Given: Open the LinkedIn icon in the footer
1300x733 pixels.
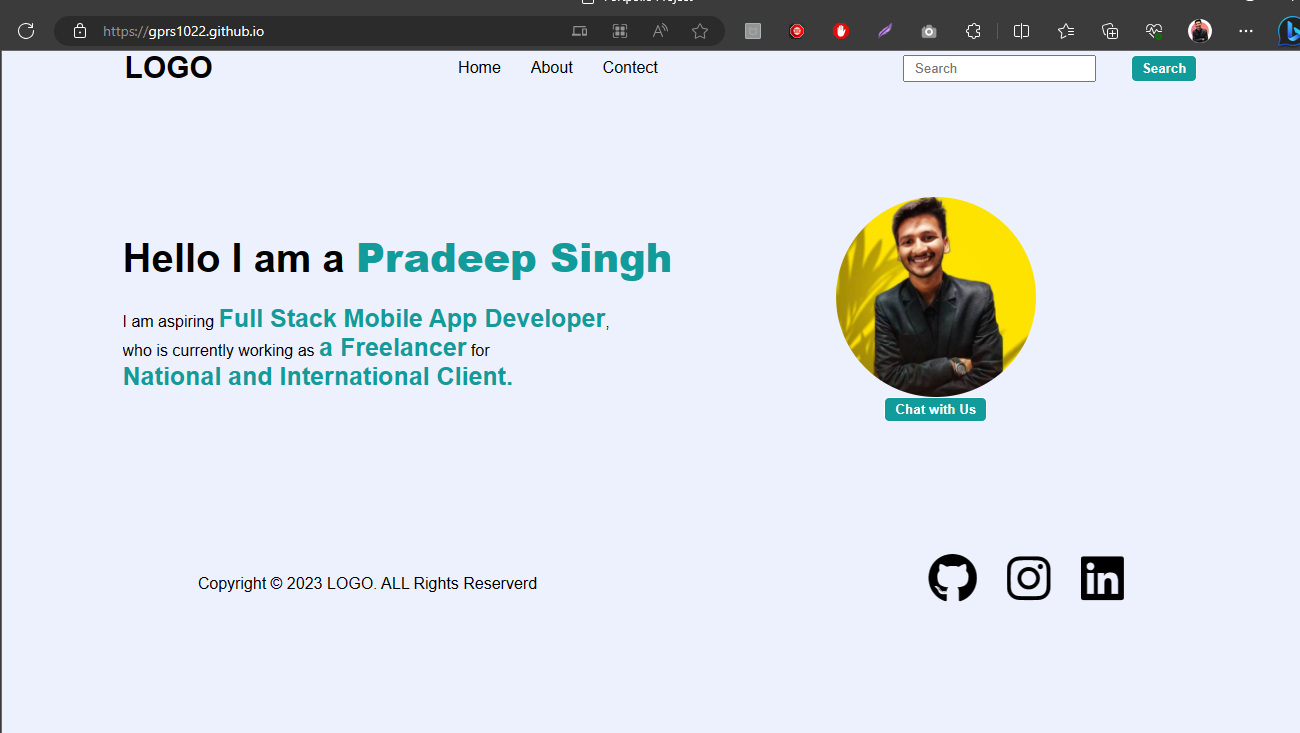Looking at the screenshot, I should pyautogui.click(x=1102, y=578).
